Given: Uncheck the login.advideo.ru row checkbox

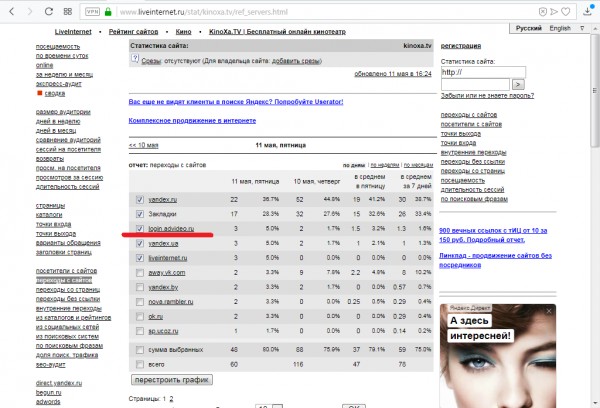Looking at the screenshot, I should (140, 228).
